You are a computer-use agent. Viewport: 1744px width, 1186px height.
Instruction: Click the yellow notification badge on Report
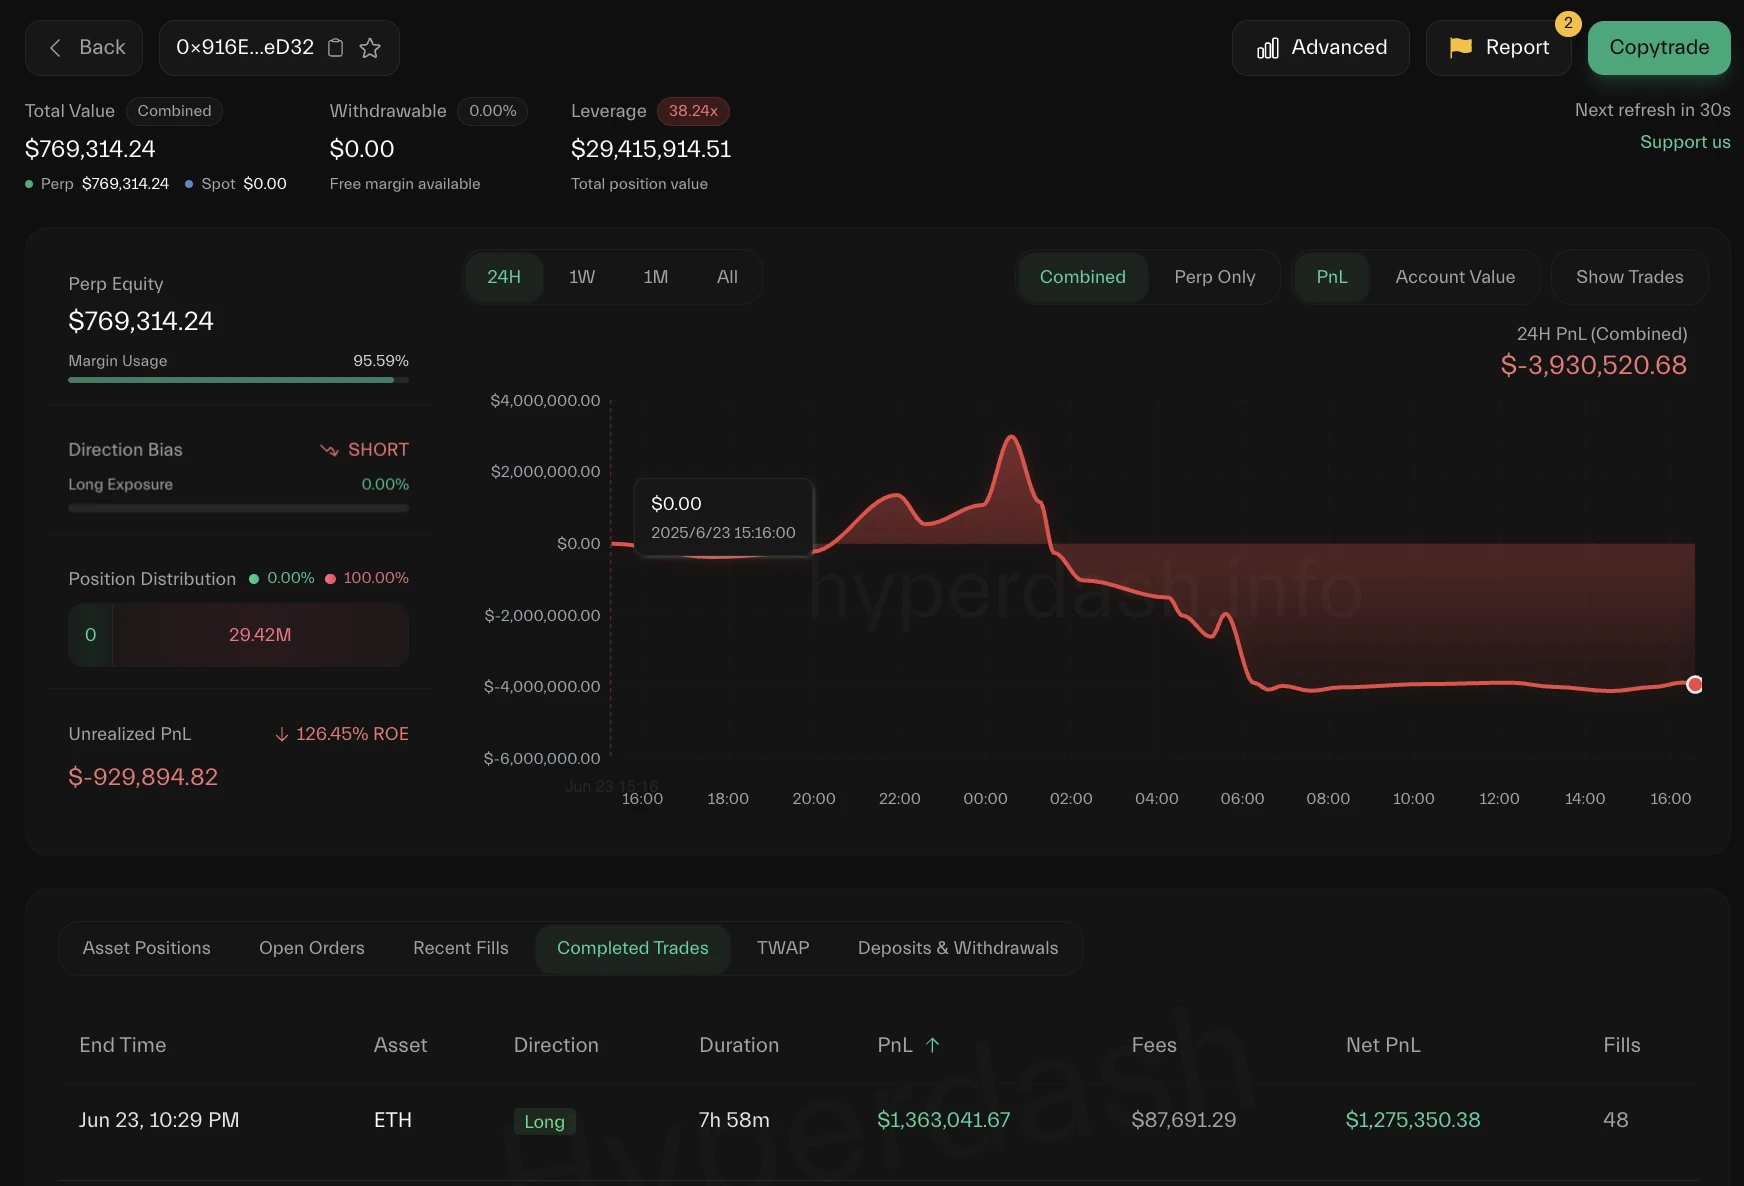pyautogui.click(x=1568, y=25)
